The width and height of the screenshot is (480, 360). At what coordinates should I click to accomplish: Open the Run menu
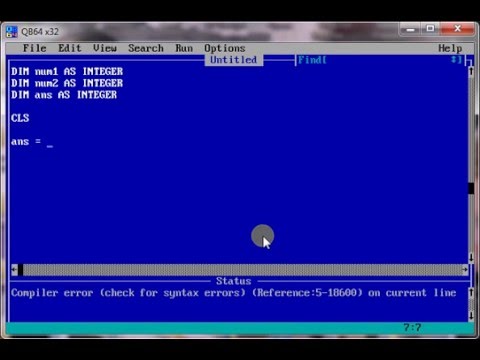[x=184, y=48]
